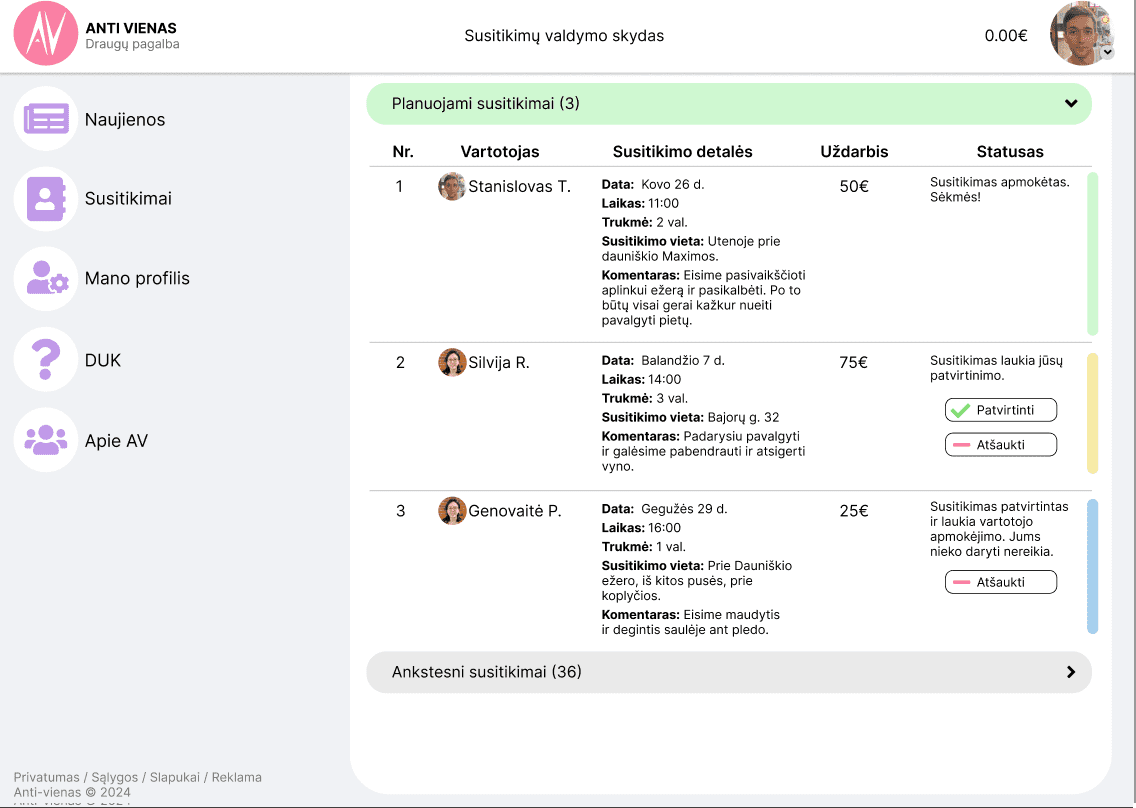Click Genovaitė P. avatar
This screenshot has height=808, width=1136.
click(x=451, y=511)
